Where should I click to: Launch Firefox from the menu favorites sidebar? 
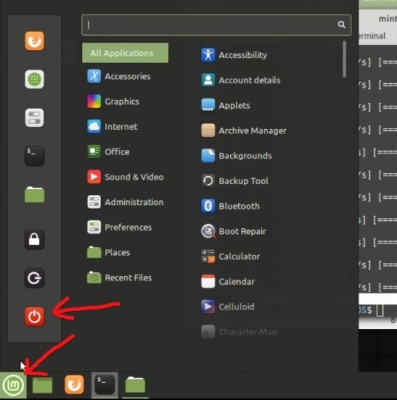(x=34, y=41)
